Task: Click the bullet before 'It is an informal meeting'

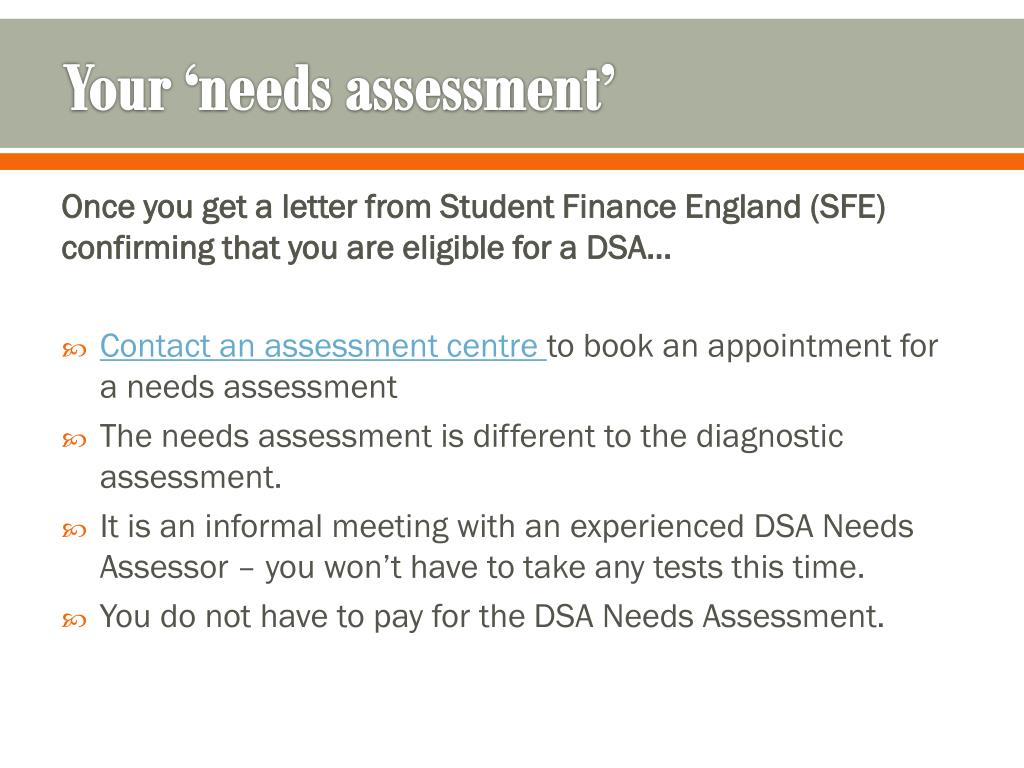Action: point(75,529)
